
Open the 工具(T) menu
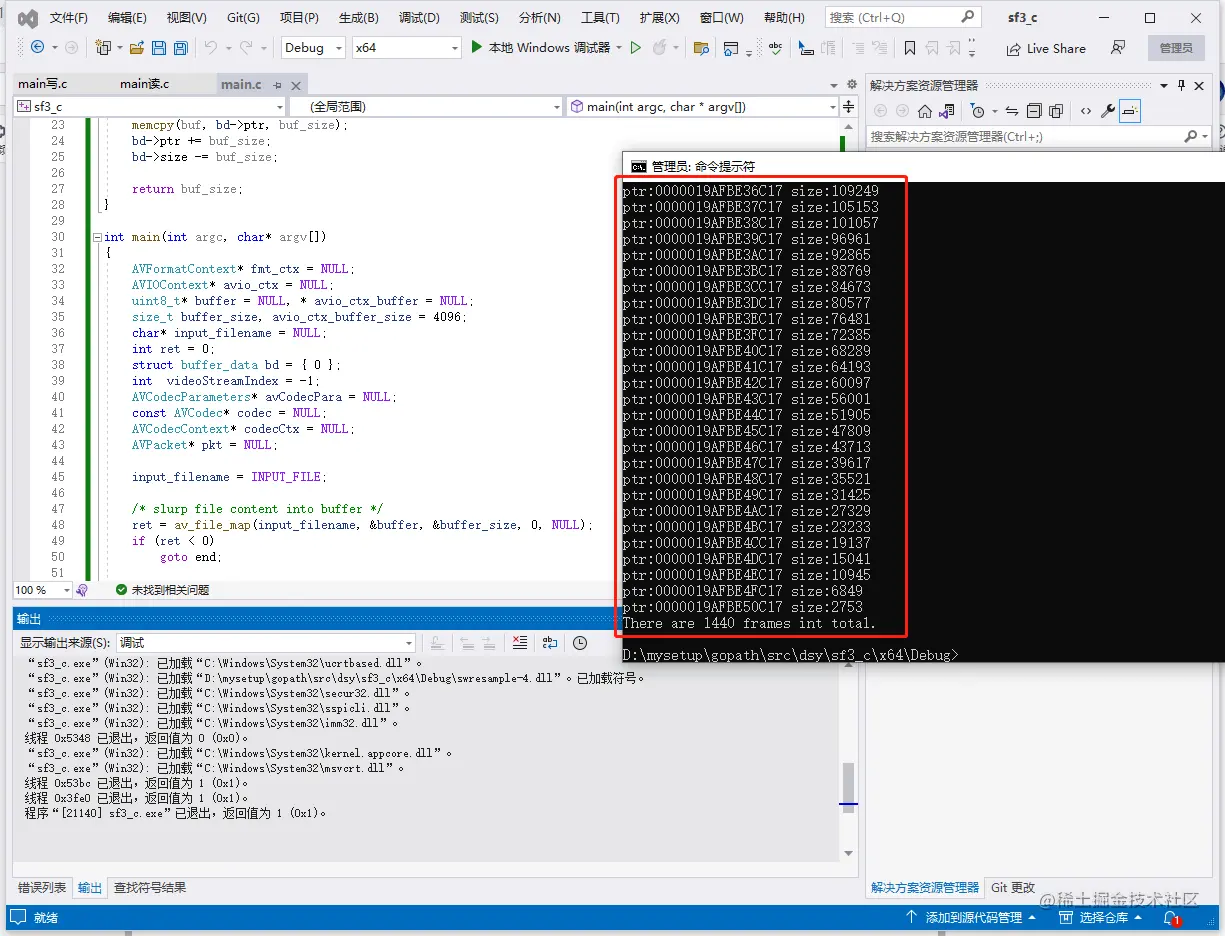pyautogui.click(x=600, y=18)
